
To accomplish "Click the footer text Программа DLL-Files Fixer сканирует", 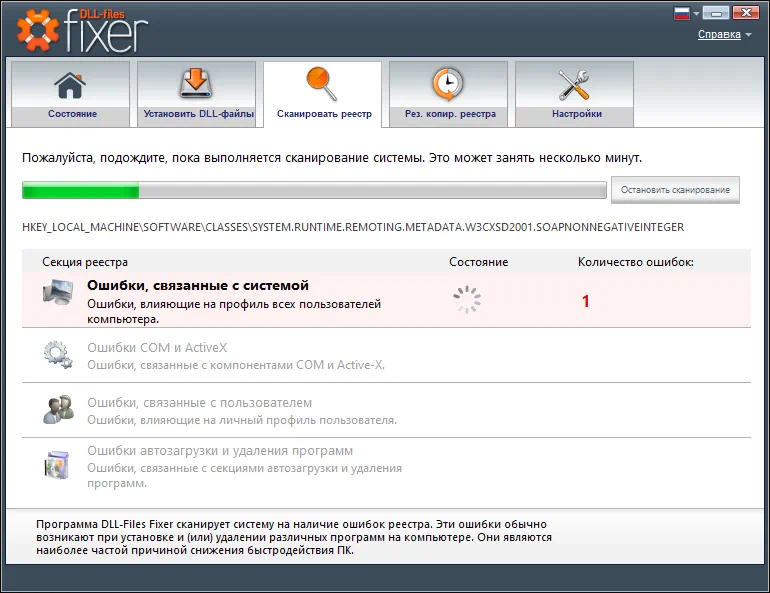I will [294, 537].
